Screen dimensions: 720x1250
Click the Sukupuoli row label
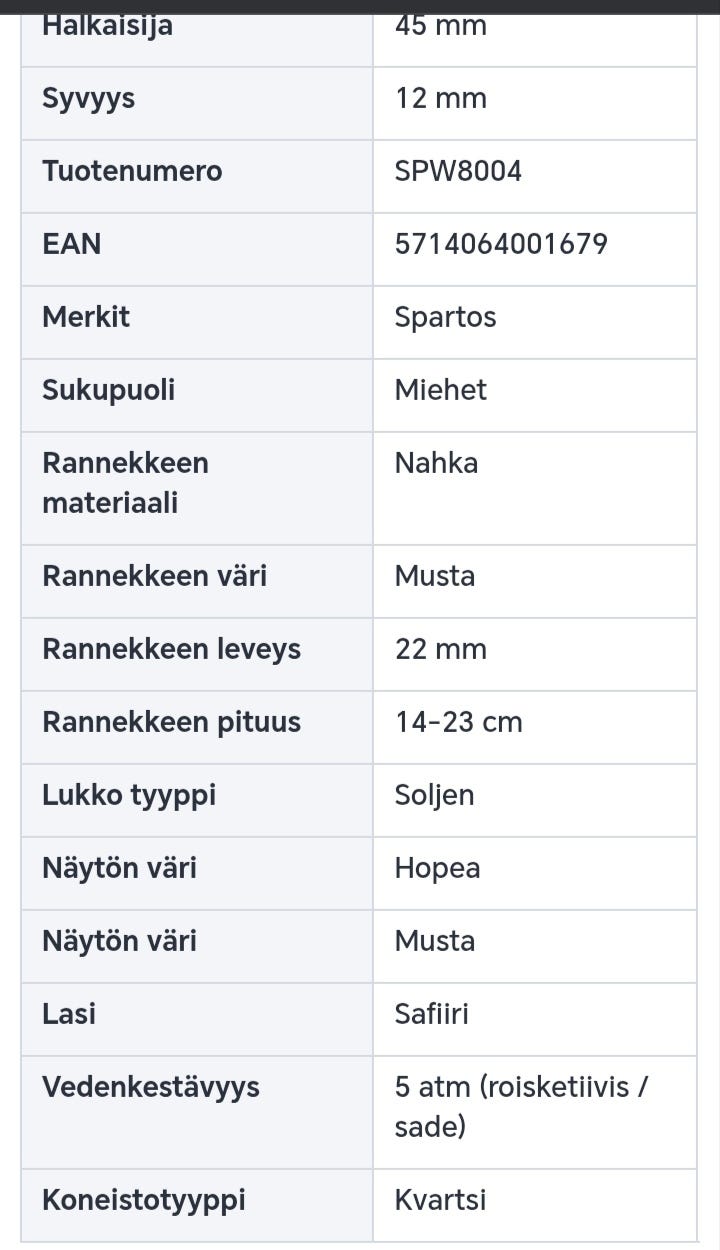[x=108, y=390]
